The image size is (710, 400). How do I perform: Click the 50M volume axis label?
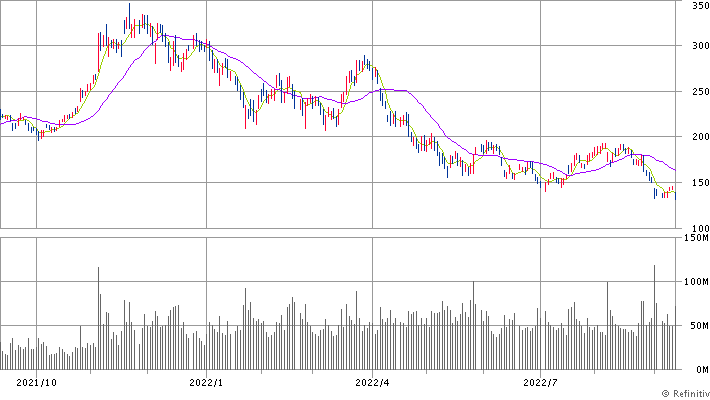pyautogui.click(x=696, y=326)
